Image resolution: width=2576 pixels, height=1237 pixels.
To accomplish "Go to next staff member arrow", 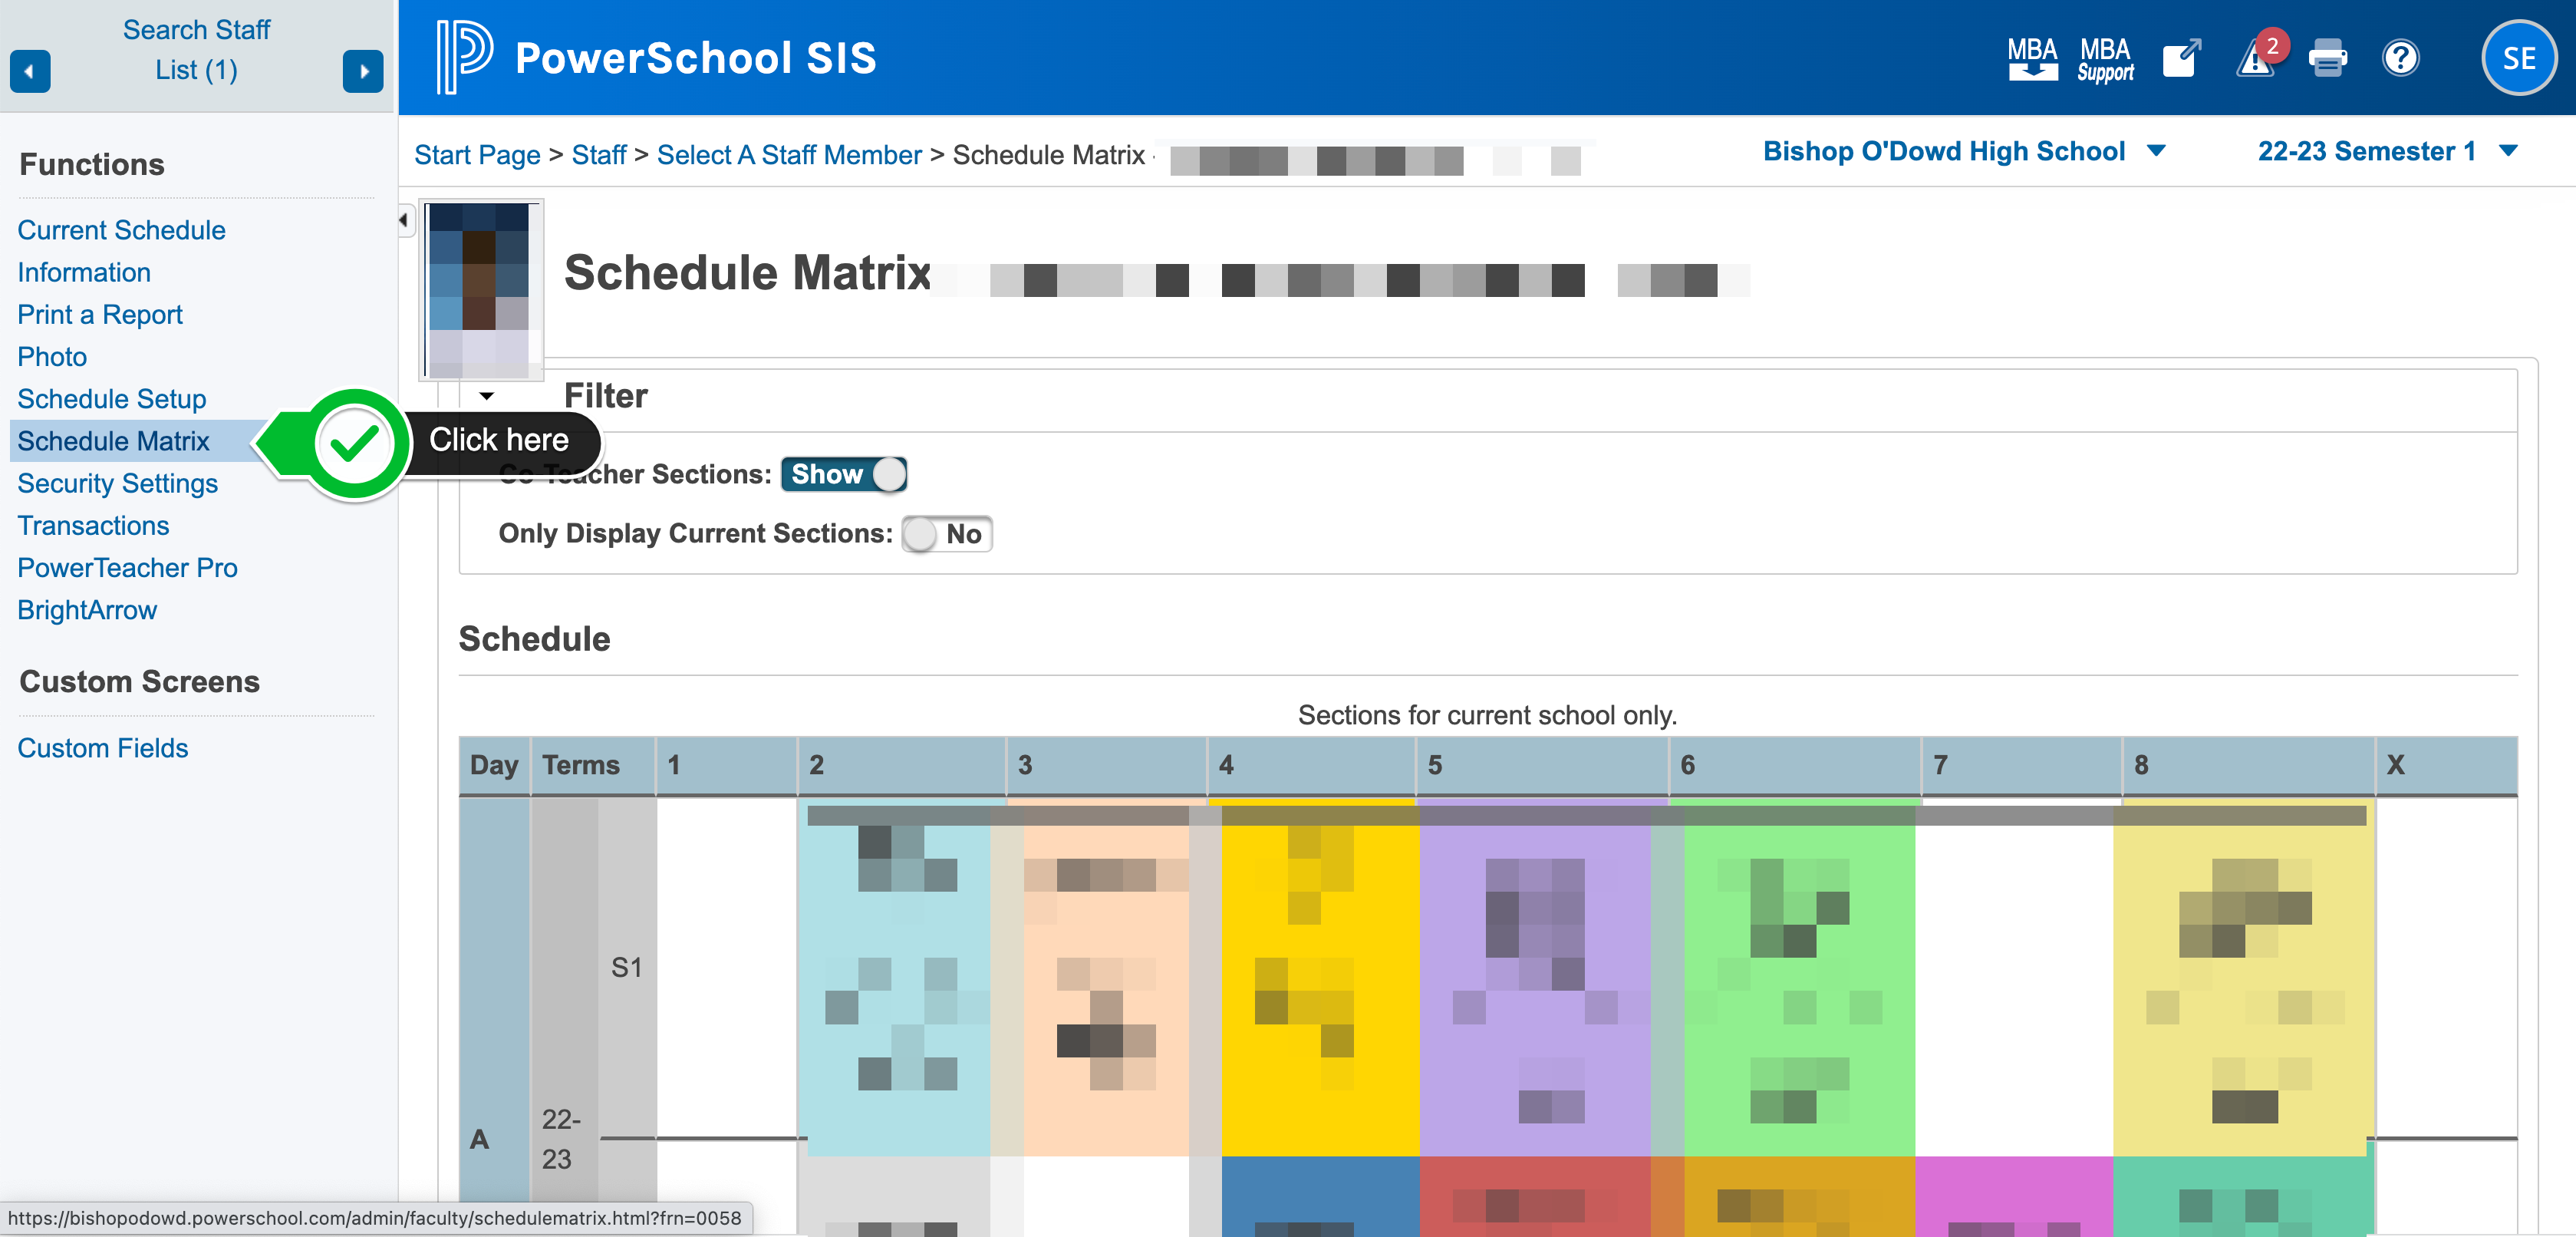I will pos(363,71).
